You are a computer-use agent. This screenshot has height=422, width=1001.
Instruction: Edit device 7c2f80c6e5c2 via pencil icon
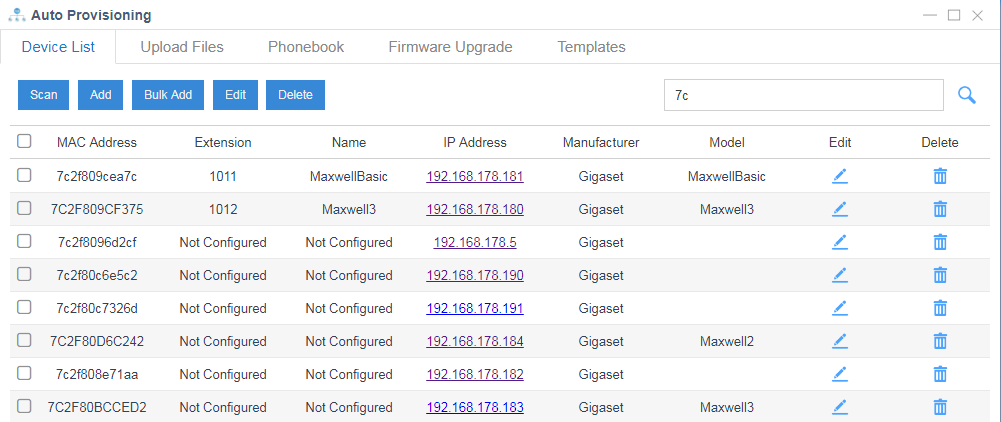pyautogui.click(x=839, y=275)
